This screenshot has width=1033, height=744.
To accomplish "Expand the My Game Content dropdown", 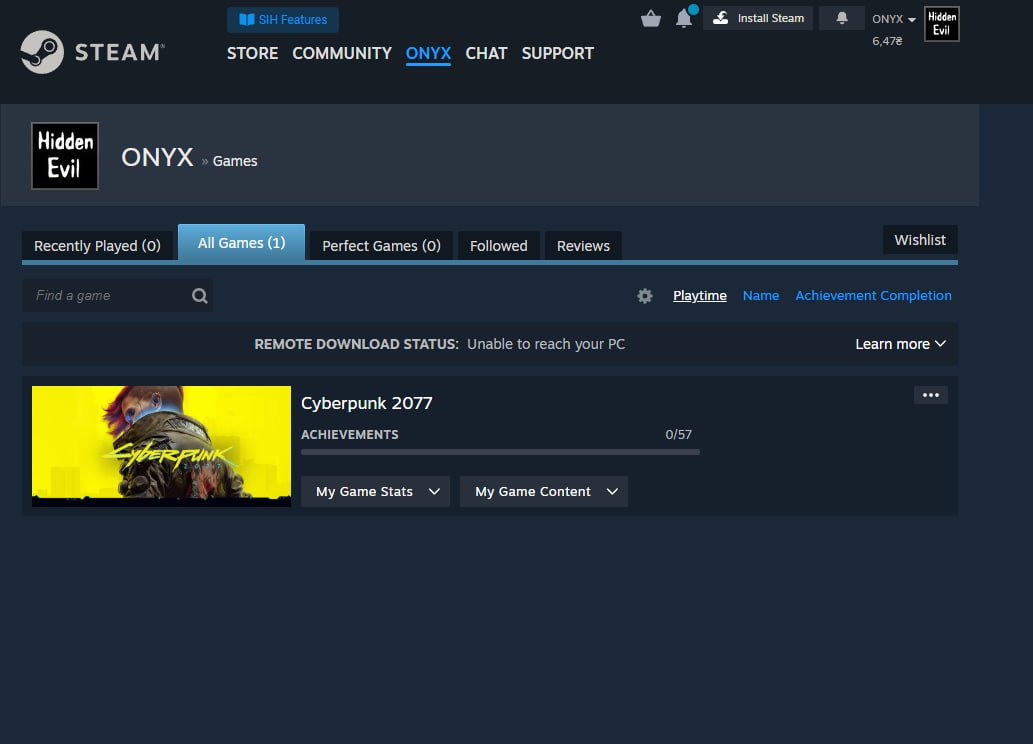I will pos(543,492).
